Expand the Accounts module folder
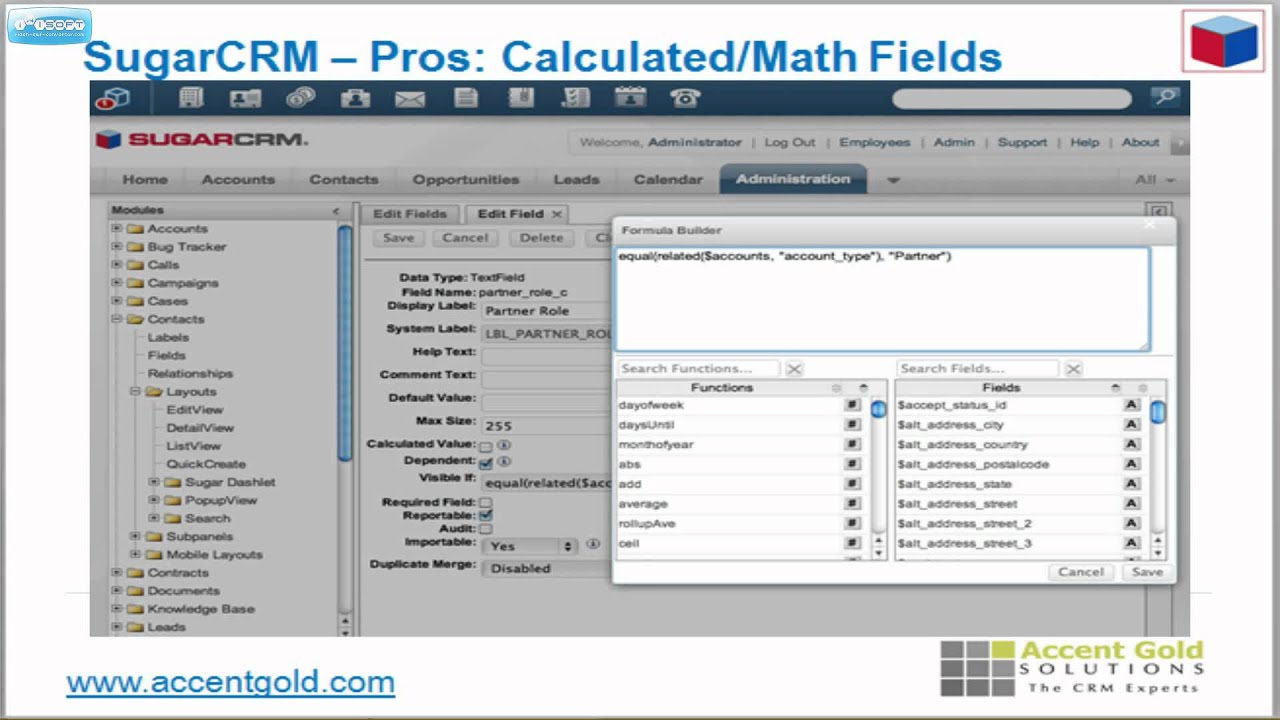Image resolution: width=1280 pixels, height=720 pixels. pos(117,229)
